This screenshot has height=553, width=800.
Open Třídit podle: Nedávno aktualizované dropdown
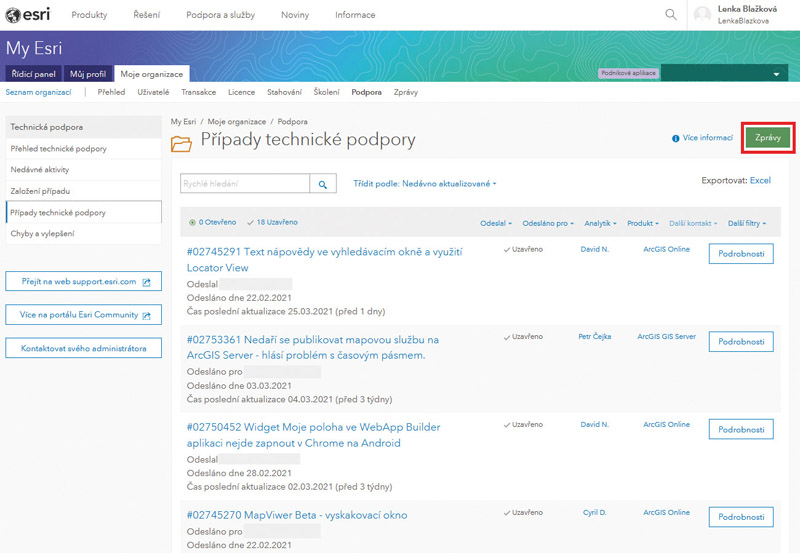[x=424, y=184]
